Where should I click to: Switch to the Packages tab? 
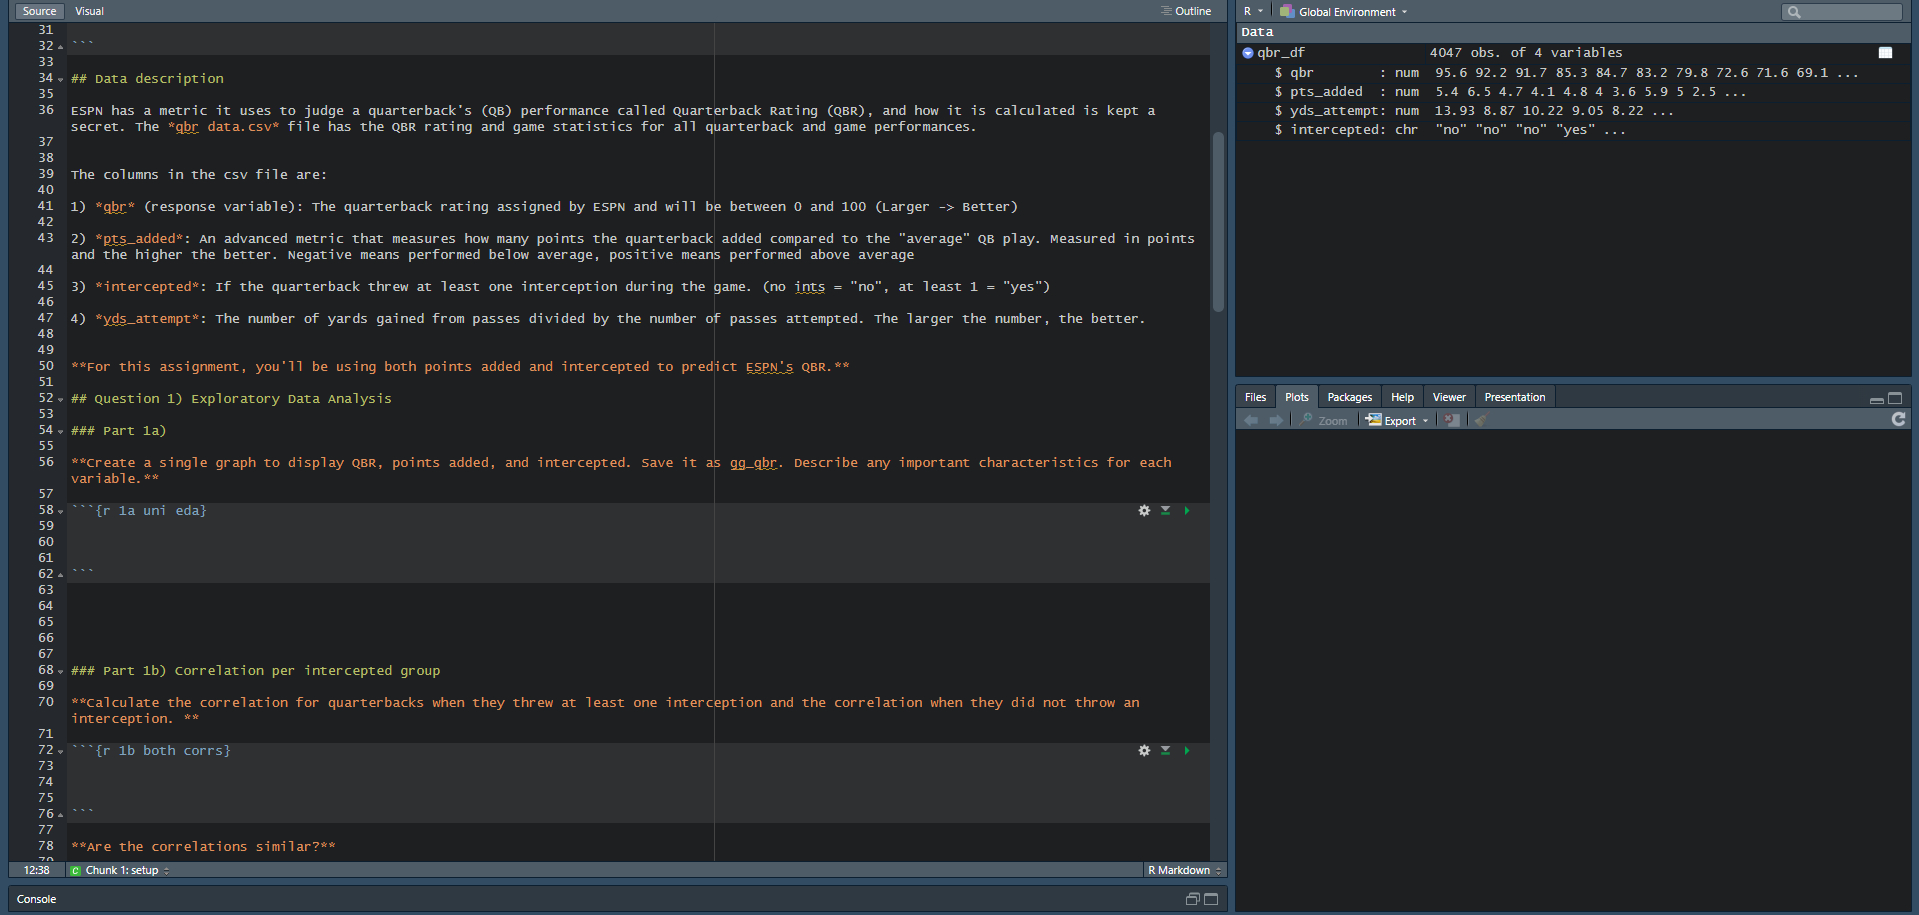click(x=1349, y=397)
